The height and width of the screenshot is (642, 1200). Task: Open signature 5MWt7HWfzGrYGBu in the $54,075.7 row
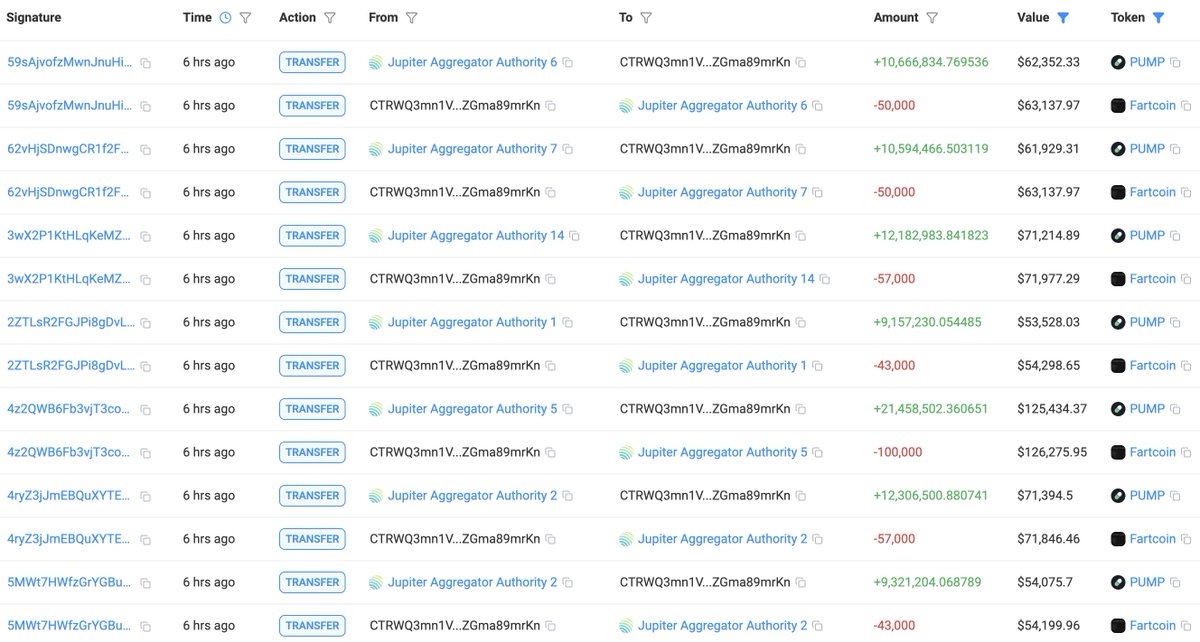69,582
